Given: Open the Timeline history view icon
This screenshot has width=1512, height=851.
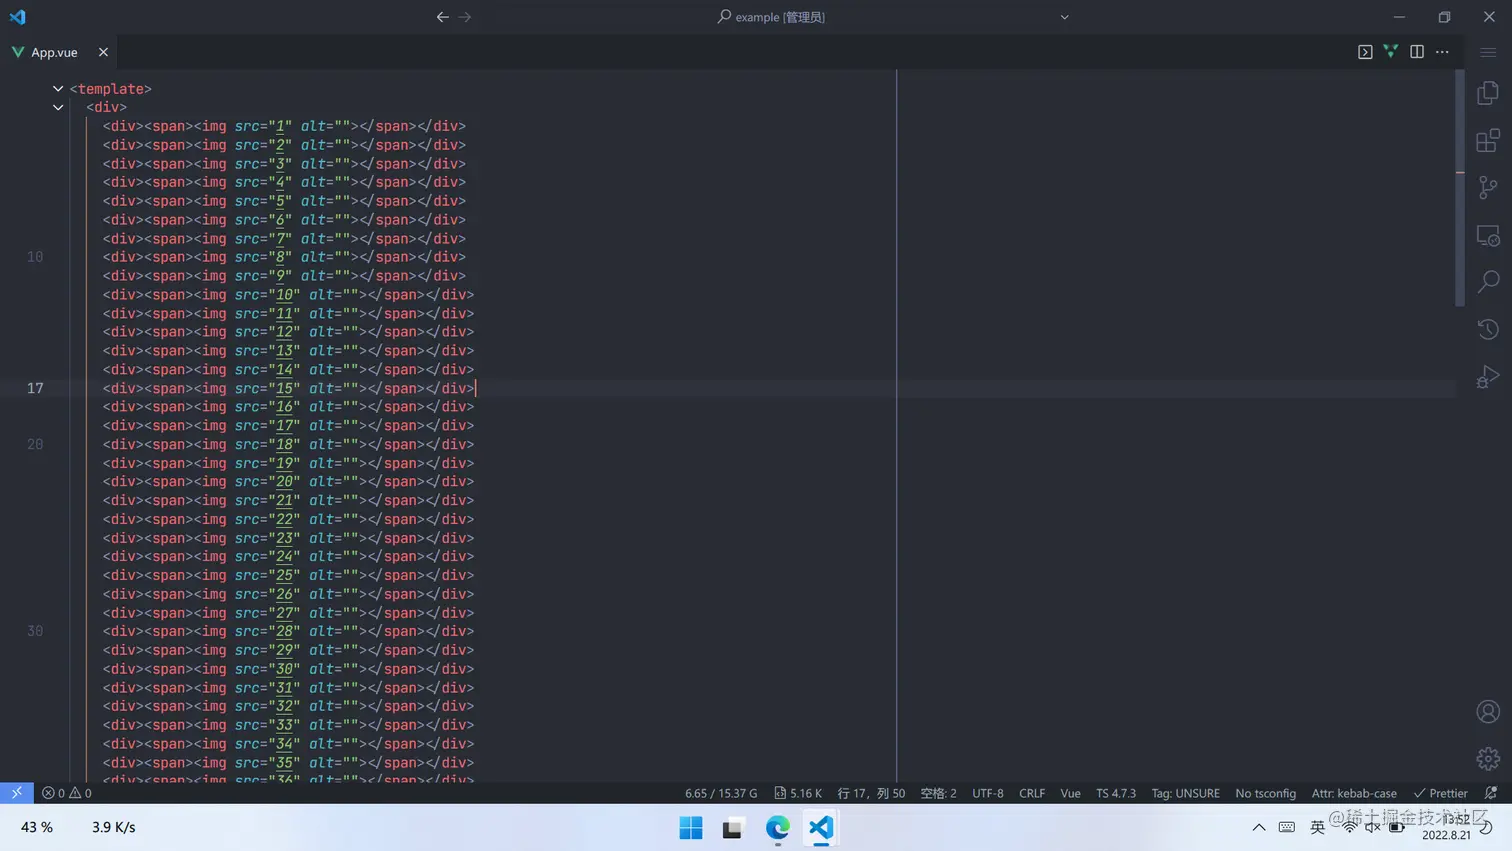Looking at the screenshot, I should (1488, 329).
